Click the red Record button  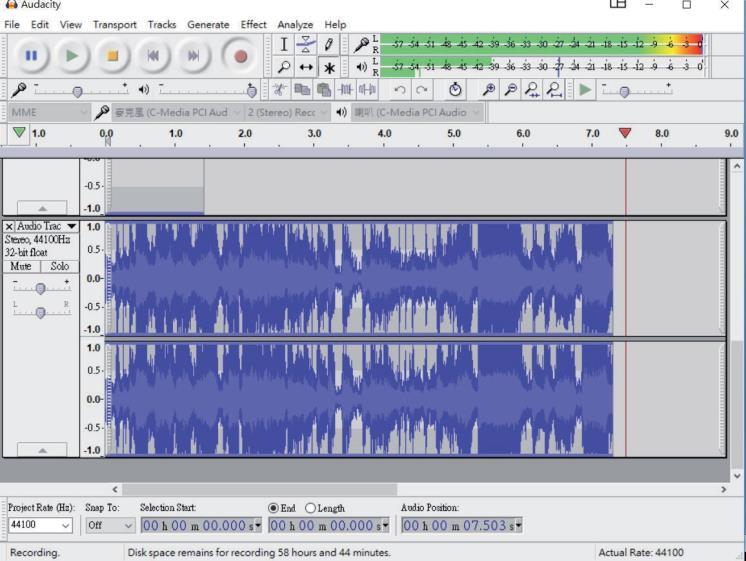240,56
